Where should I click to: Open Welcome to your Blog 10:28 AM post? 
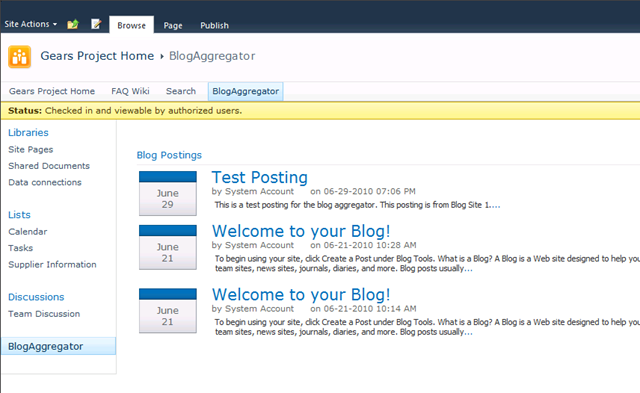(x=301, y=231)
